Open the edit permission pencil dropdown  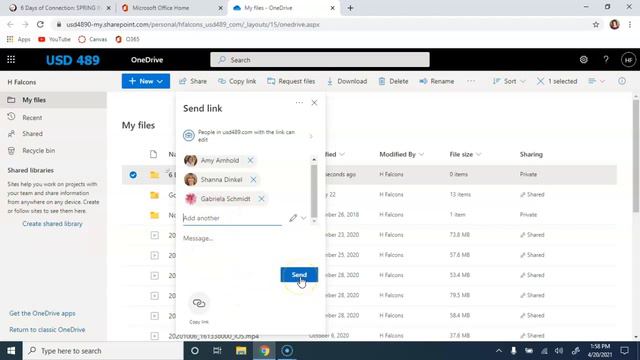pos(298,218)
